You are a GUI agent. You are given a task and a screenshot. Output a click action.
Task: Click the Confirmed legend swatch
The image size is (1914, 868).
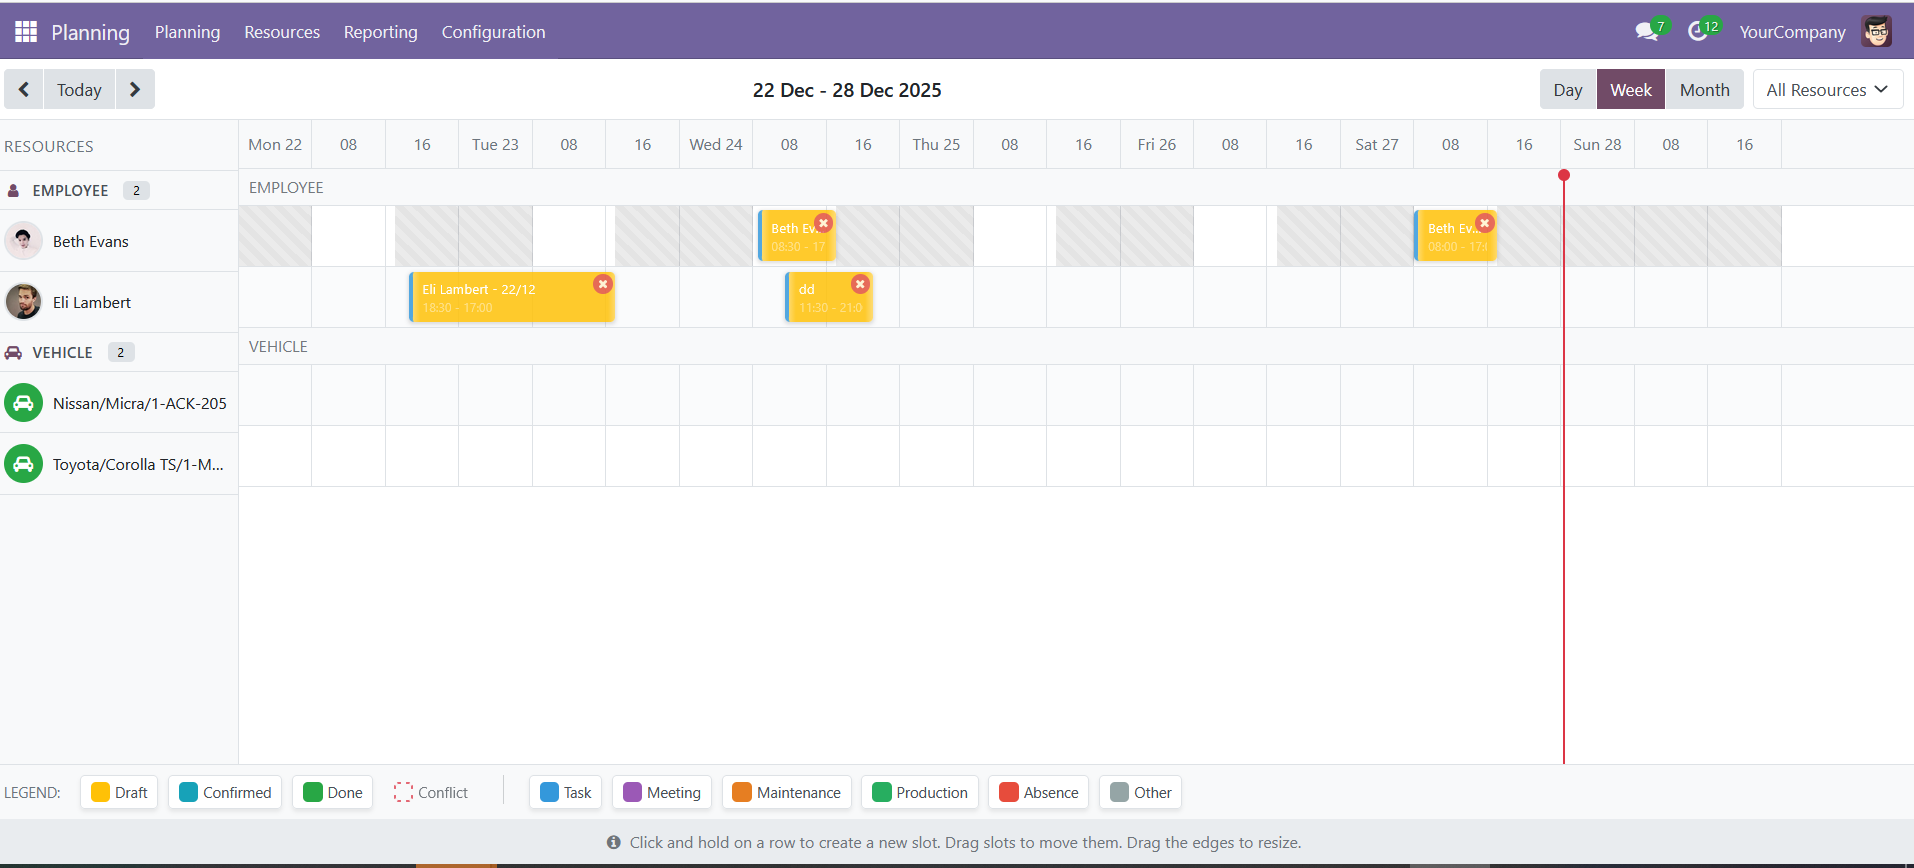coord(188,792)
